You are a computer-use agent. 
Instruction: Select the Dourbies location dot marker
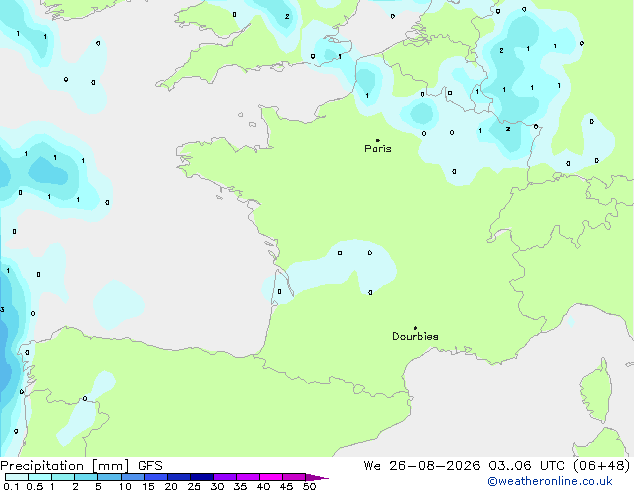pos(415,328)
